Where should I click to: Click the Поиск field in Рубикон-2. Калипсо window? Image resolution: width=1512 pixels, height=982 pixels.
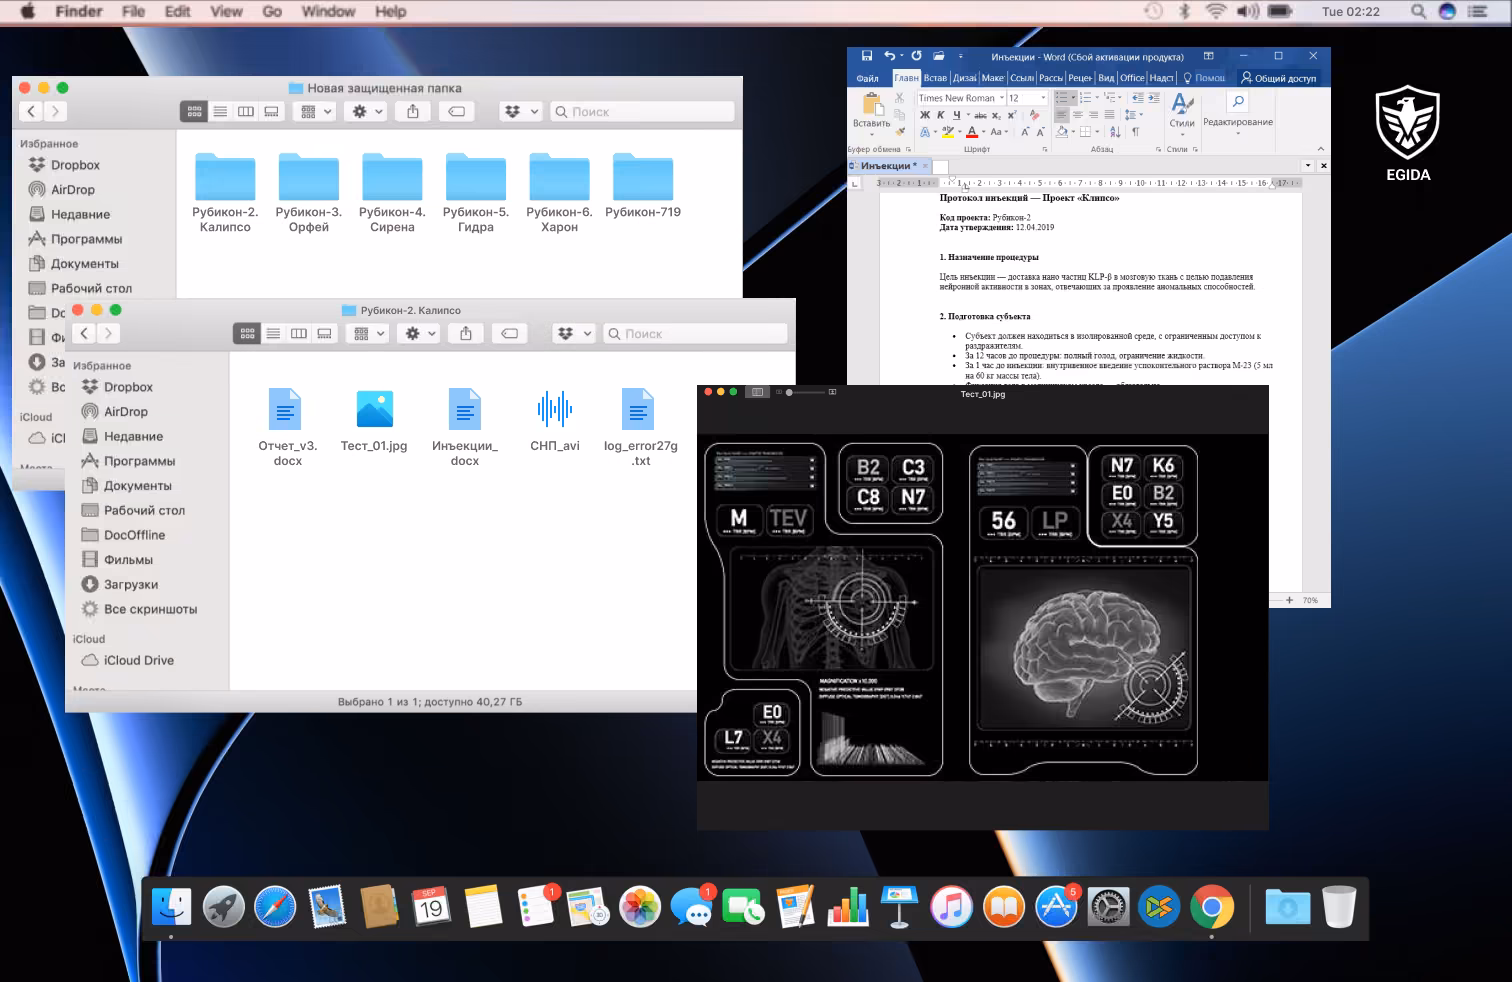(695, 333)
